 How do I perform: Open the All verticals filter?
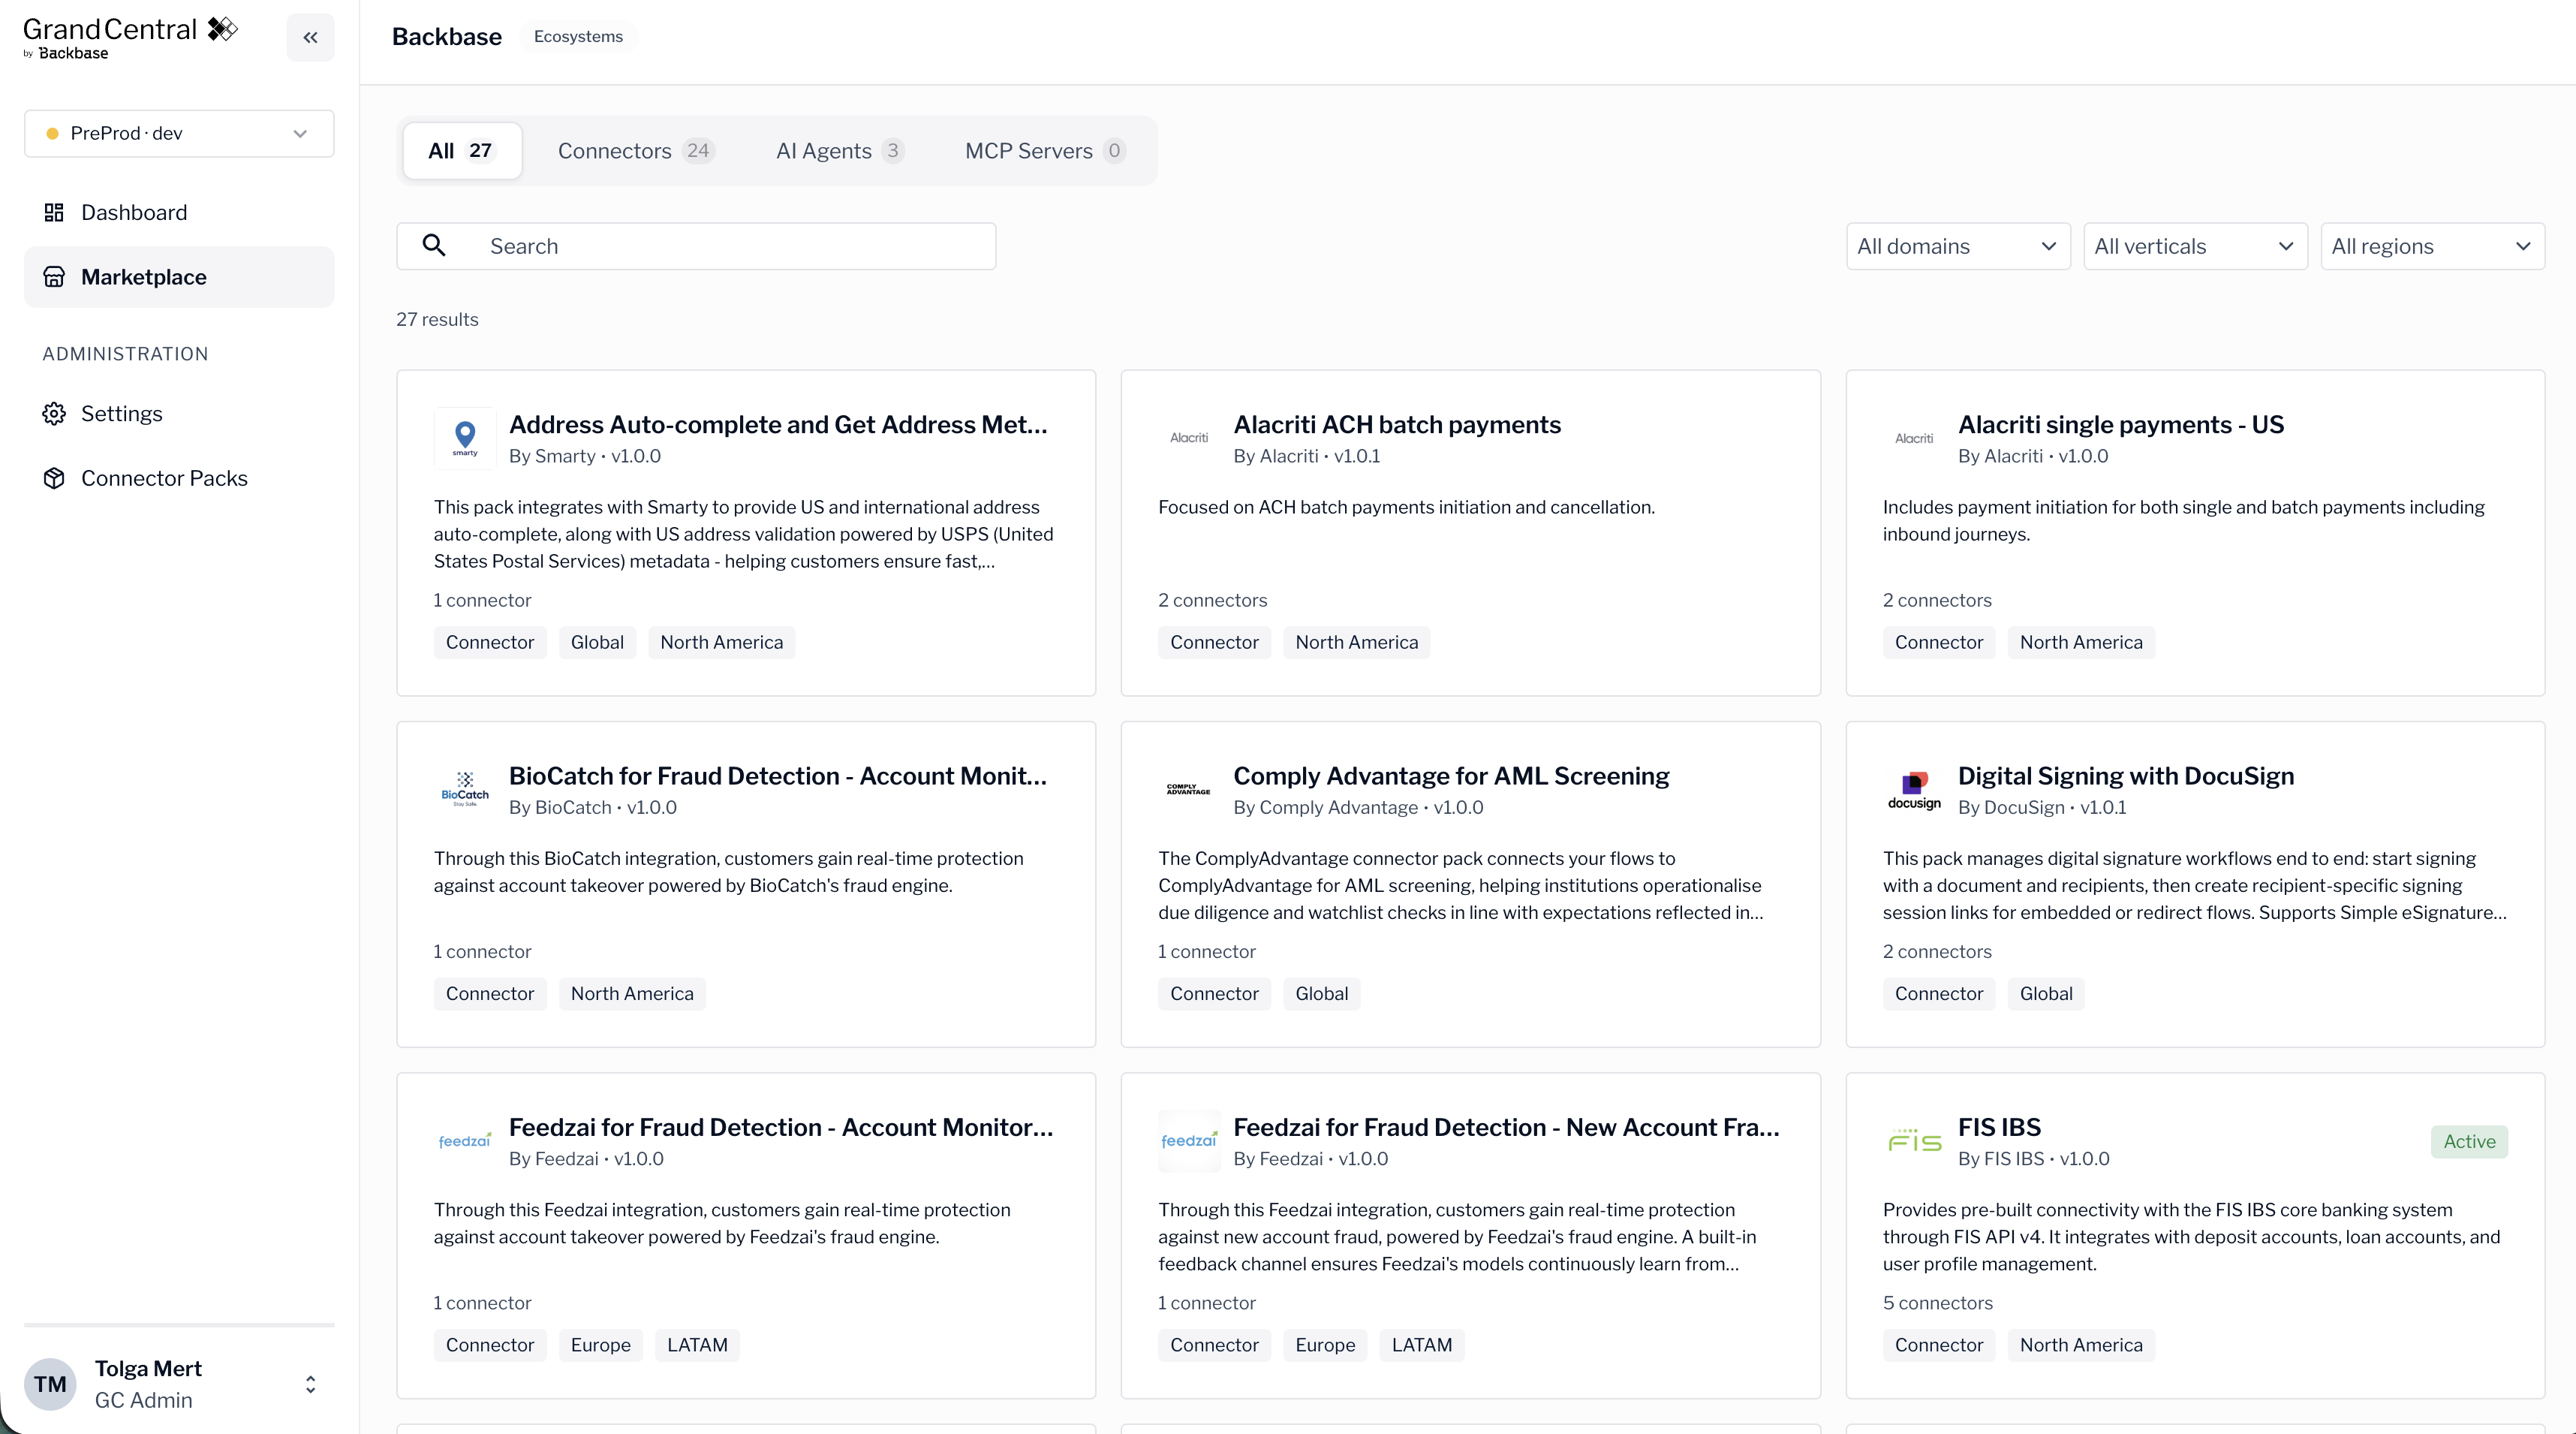coord(2194,246)
